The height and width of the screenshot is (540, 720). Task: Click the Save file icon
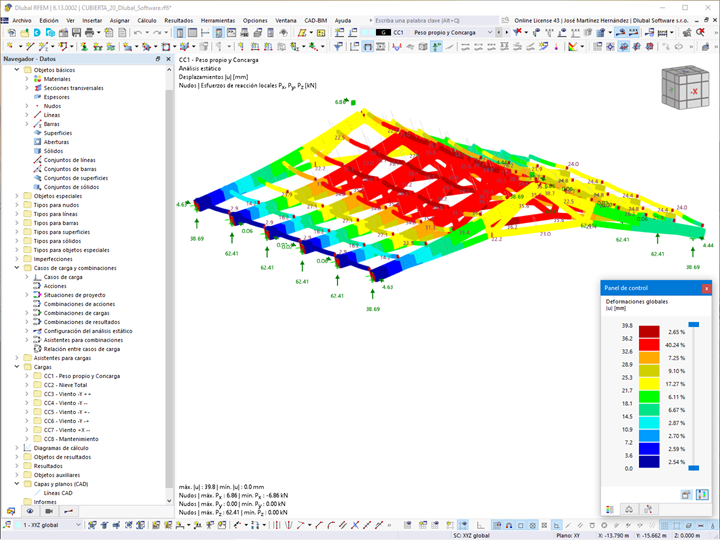tap(76, 33)
